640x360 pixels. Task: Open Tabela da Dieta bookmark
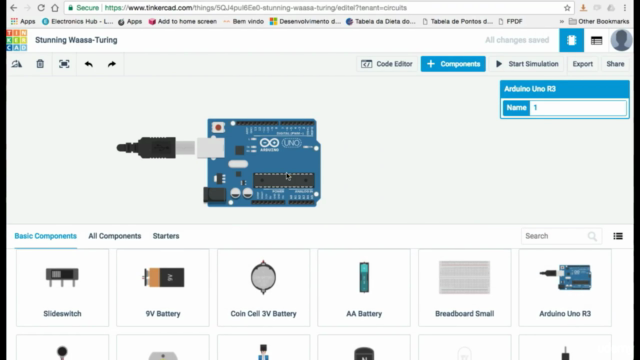[380, 21]
